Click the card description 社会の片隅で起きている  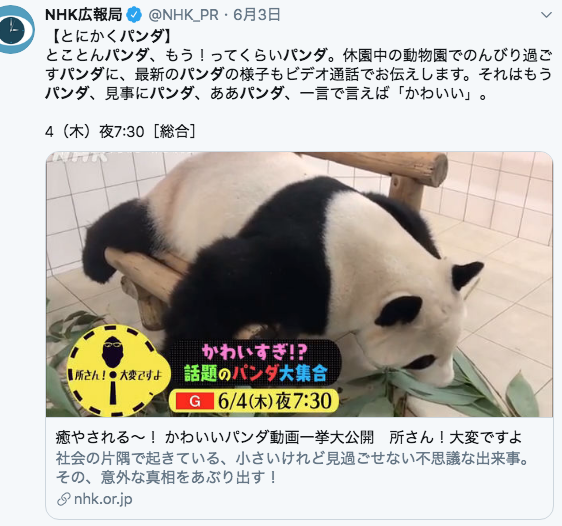292,468
